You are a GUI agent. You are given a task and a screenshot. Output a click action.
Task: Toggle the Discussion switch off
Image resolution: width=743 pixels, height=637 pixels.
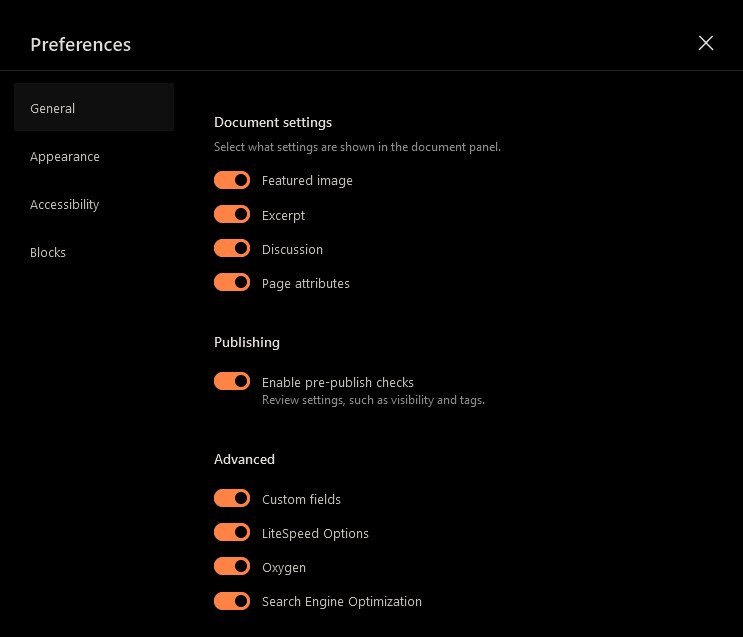tap(232, 248)
